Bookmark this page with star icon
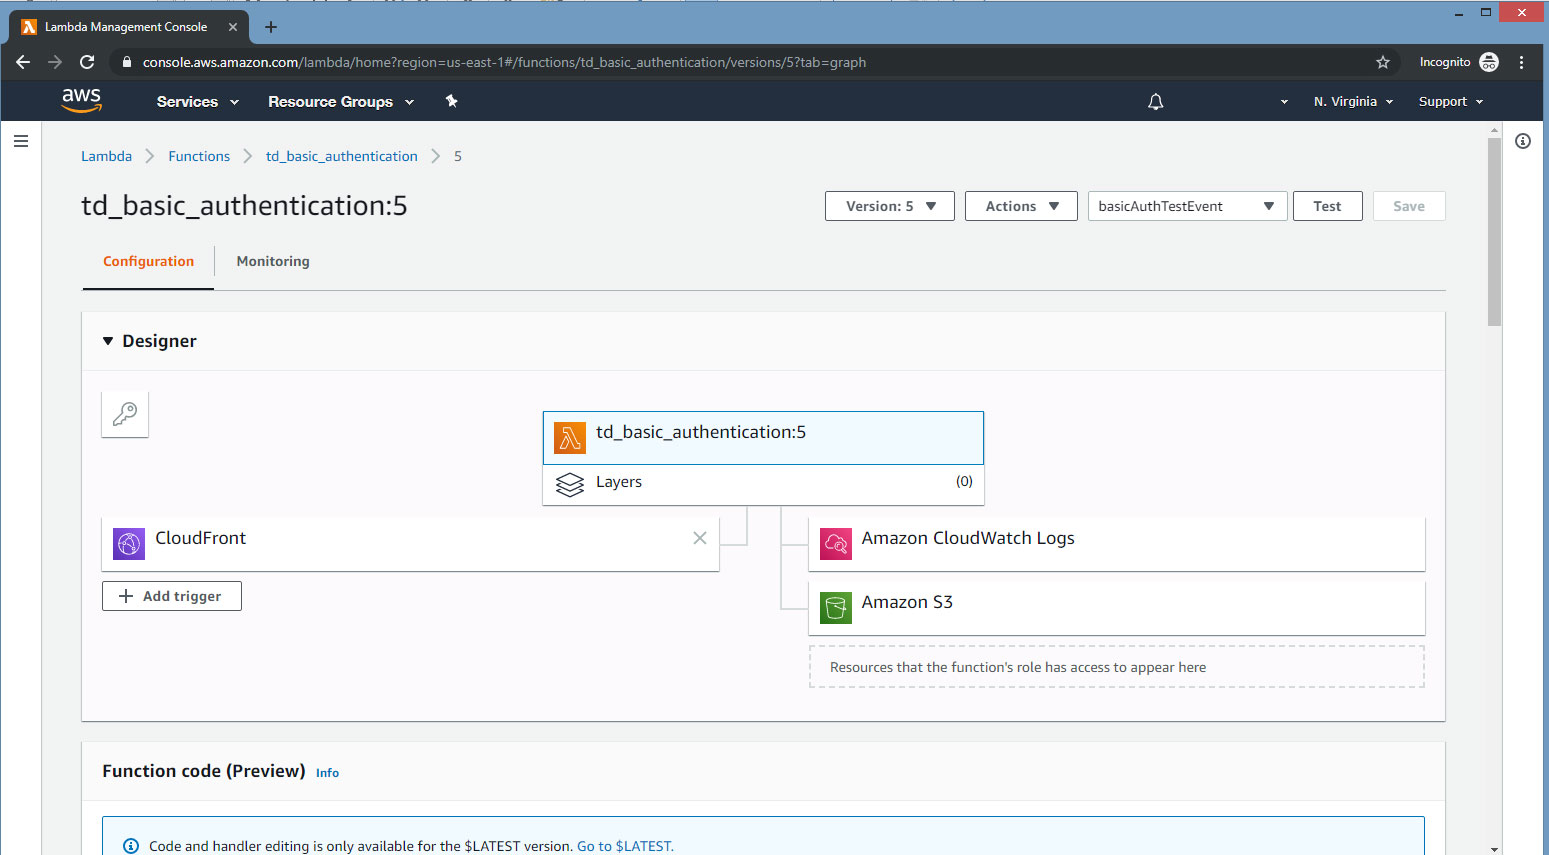This screenshot has width=1549, height=855. 1383,62
